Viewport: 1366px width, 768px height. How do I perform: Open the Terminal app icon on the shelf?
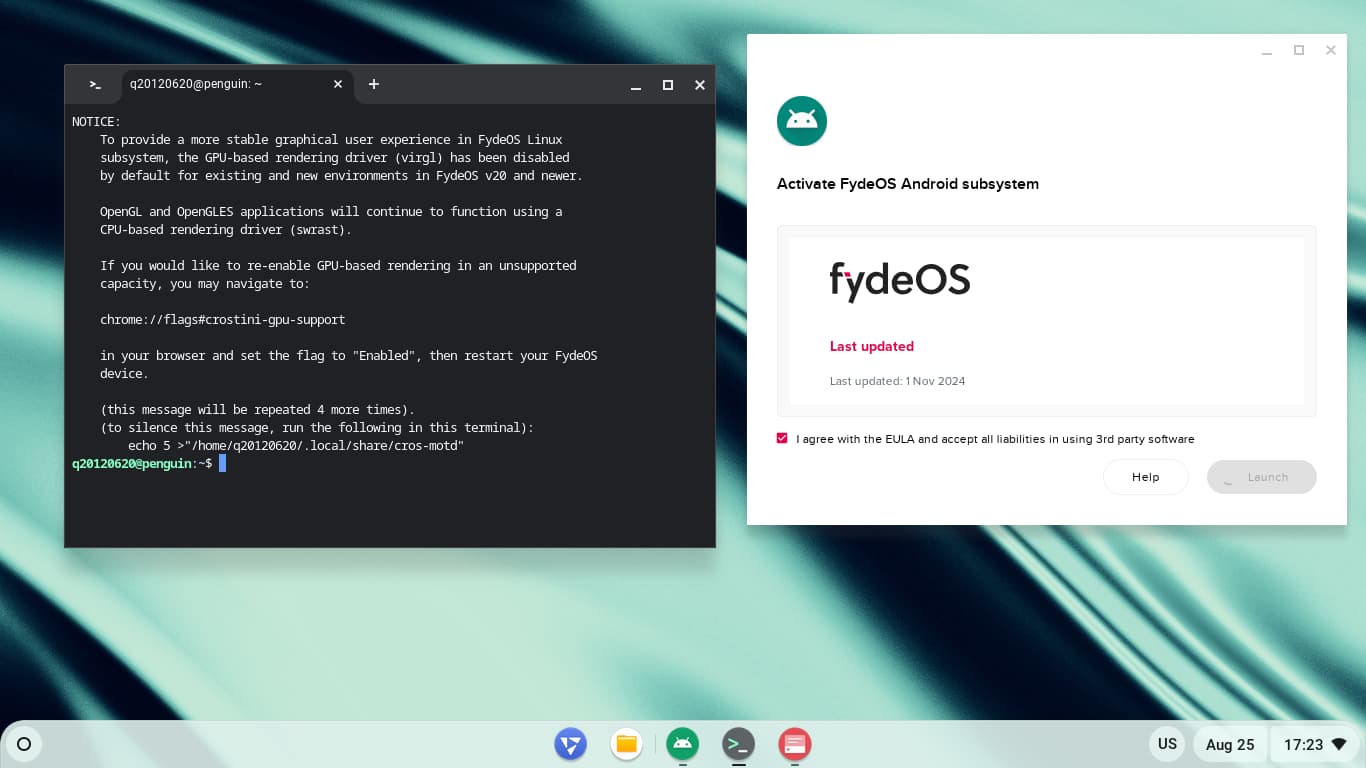pos(738,744)
